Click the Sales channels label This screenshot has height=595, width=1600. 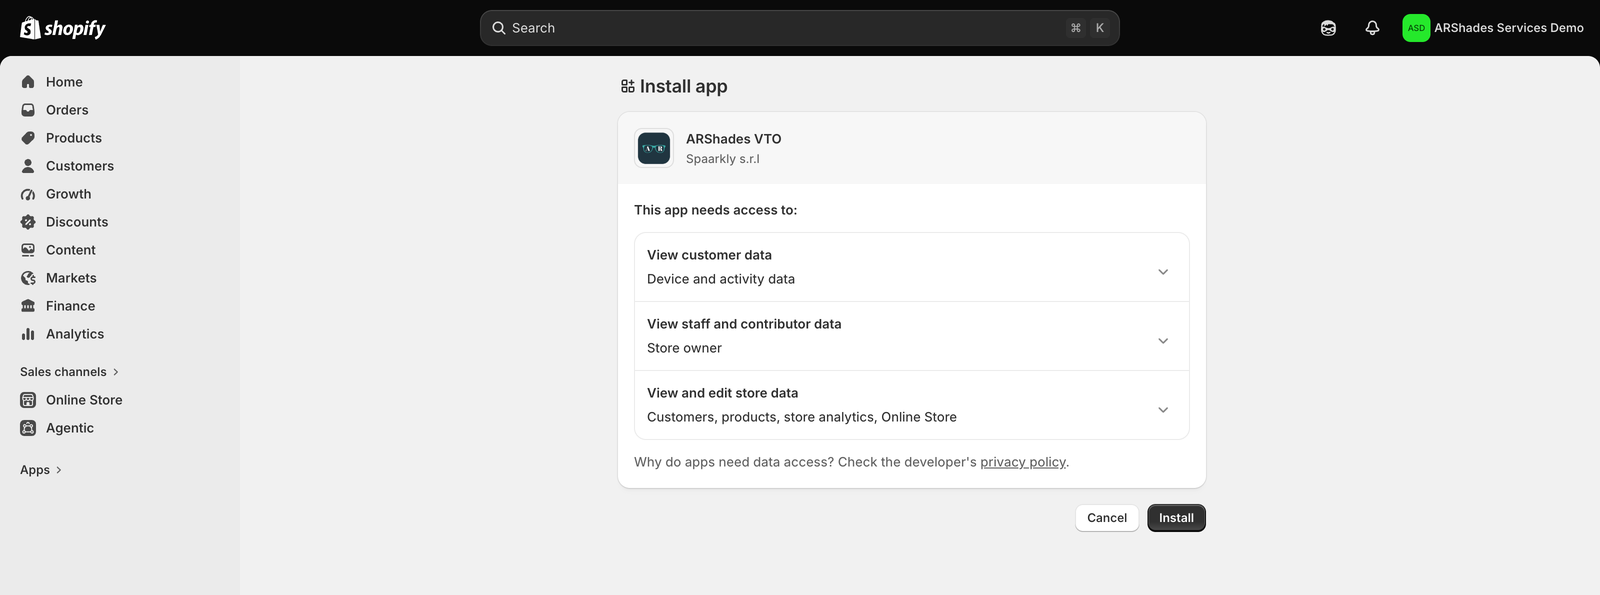(x=63, y=372)
